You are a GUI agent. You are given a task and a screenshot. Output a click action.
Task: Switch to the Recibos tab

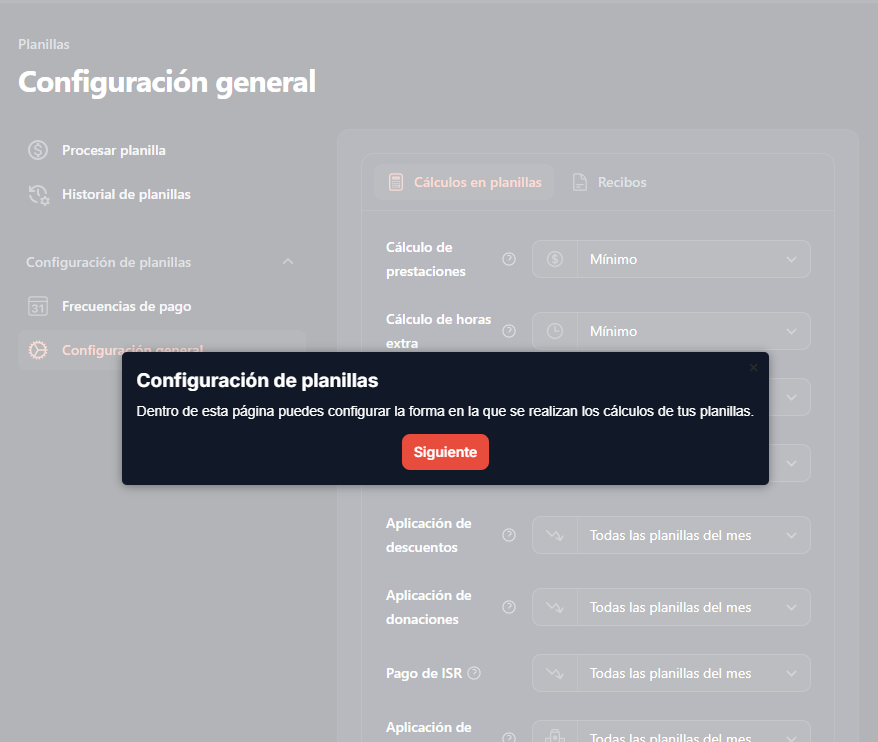(x=609, y=182)
